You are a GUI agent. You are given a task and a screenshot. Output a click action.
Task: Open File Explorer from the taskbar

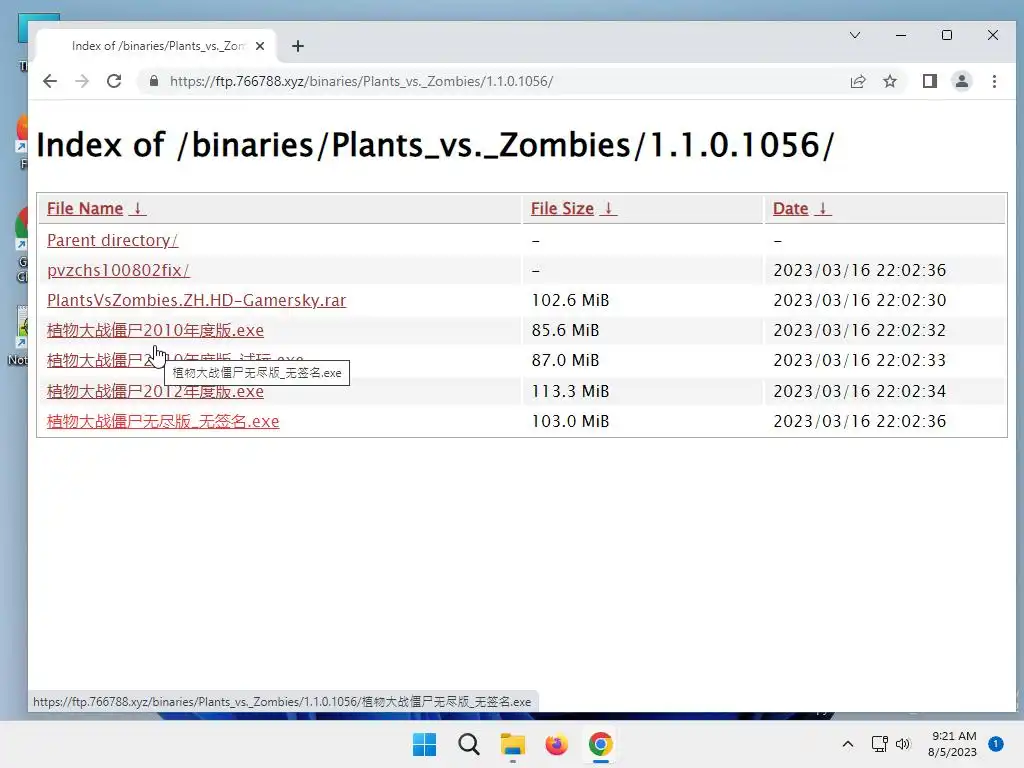point(513,744)
